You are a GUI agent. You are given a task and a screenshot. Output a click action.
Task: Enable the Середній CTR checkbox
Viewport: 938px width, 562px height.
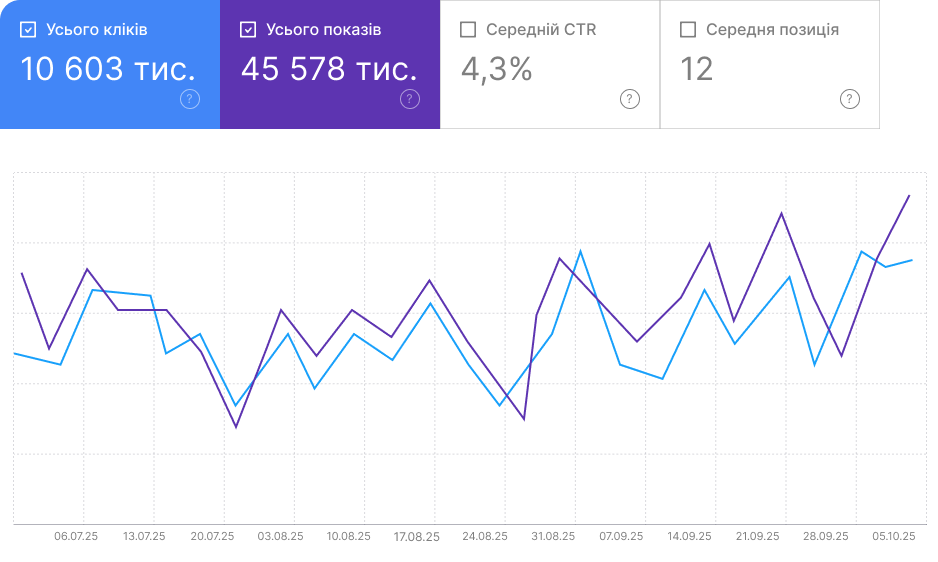coord(468,30)
